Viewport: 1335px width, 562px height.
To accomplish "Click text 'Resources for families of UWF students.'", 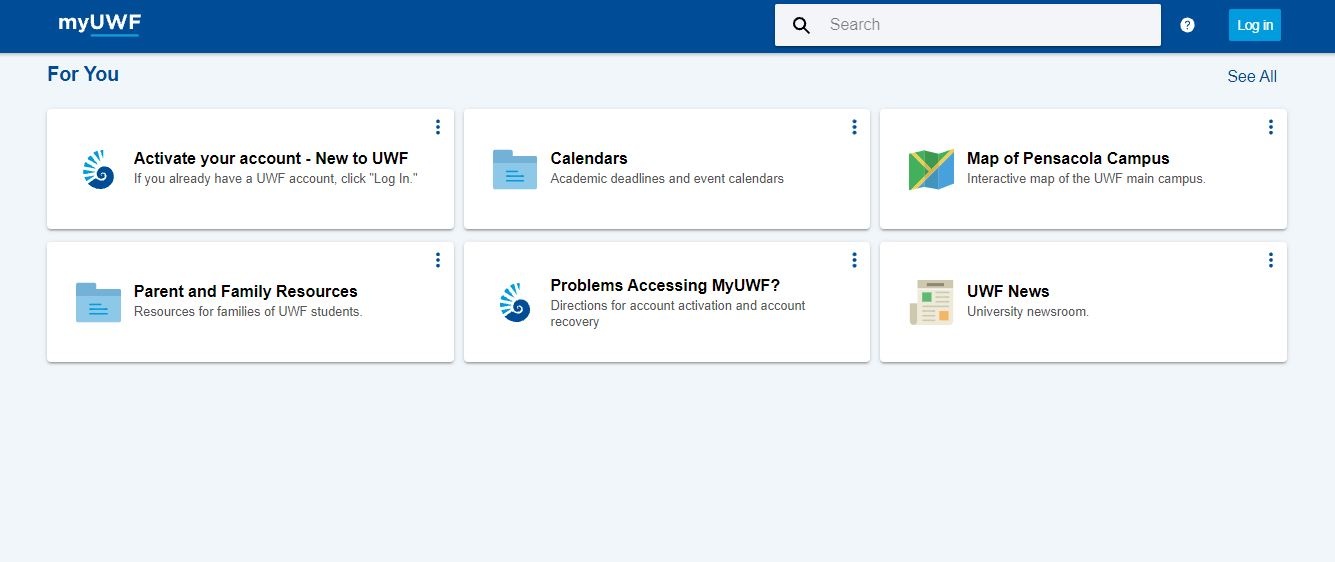I will pos(248,312).
